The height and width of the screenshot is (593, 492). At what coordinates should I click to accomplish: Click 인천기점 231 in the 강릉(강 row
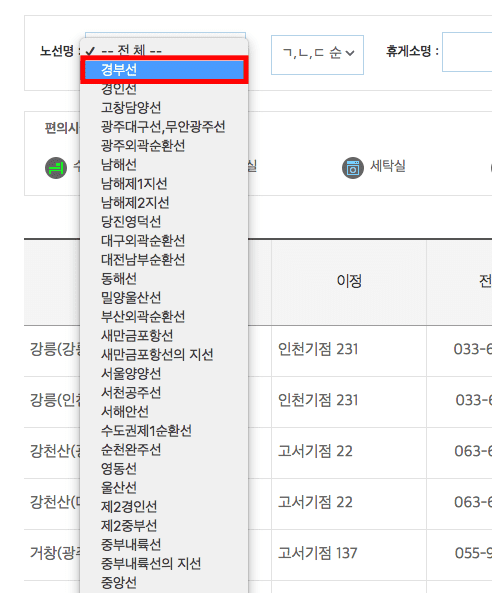[318, 349]
